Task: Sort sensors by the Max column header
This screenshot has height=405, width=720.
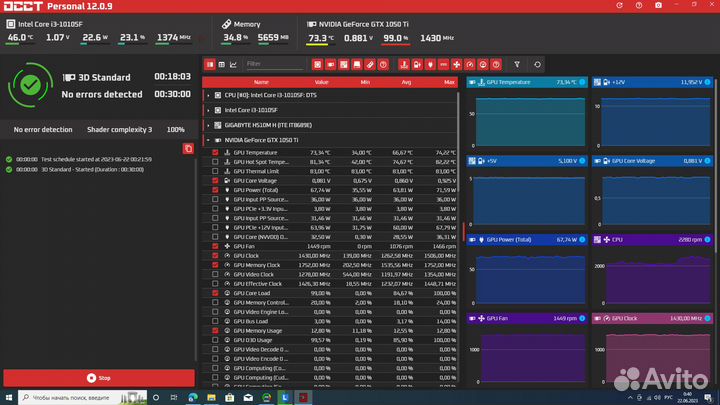Action: [449, 82]
